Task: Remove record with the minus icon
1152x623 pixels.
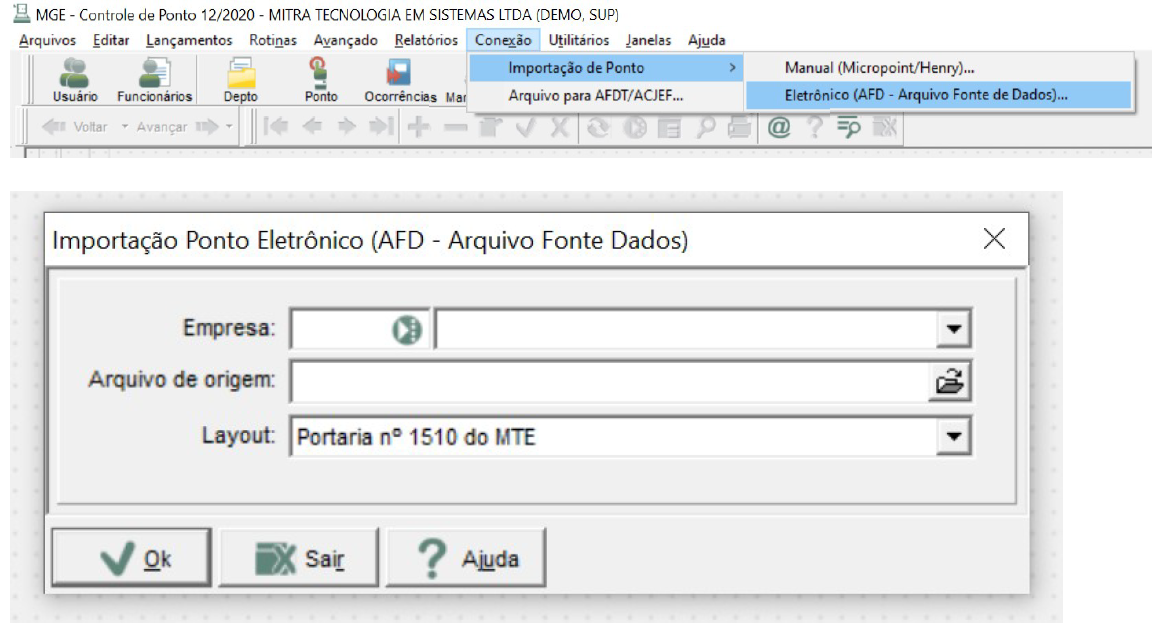Action: [456, 127]
